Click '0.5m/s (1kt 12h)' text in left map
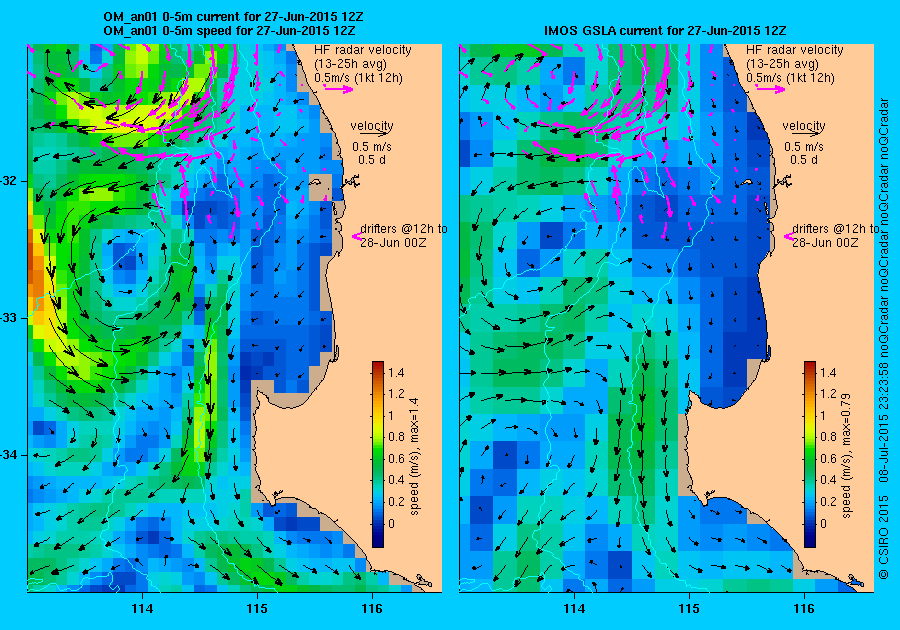Viewport: 900px width, 630px height. [x=358, y=77]
